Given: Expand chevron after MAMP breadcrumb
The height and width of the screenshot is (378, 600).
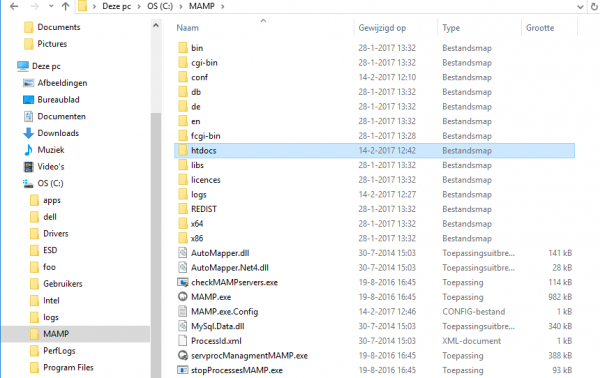Looking at the screenshot, I should point(222,7).
